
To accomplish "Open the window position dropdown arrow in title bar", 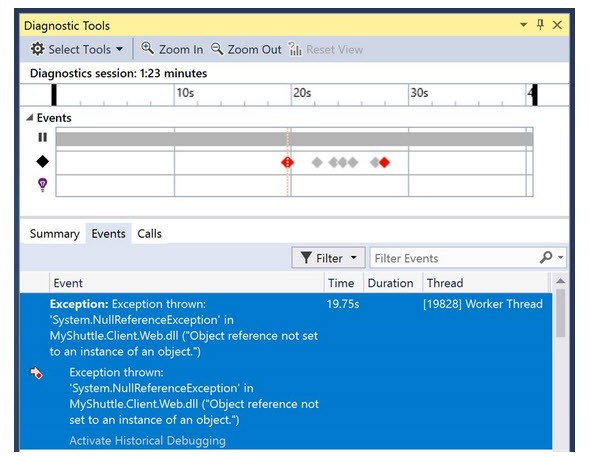I will coord(523,25).
